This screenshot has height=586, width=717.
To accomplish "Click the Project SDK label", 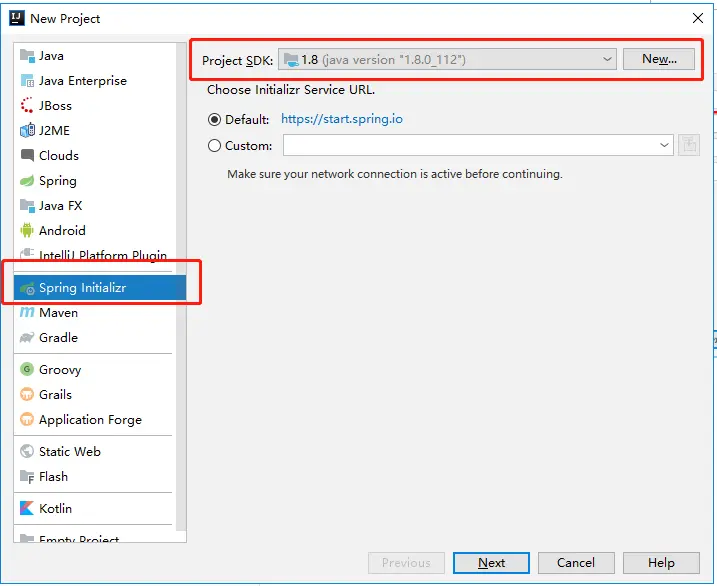I will pos(237,60).
